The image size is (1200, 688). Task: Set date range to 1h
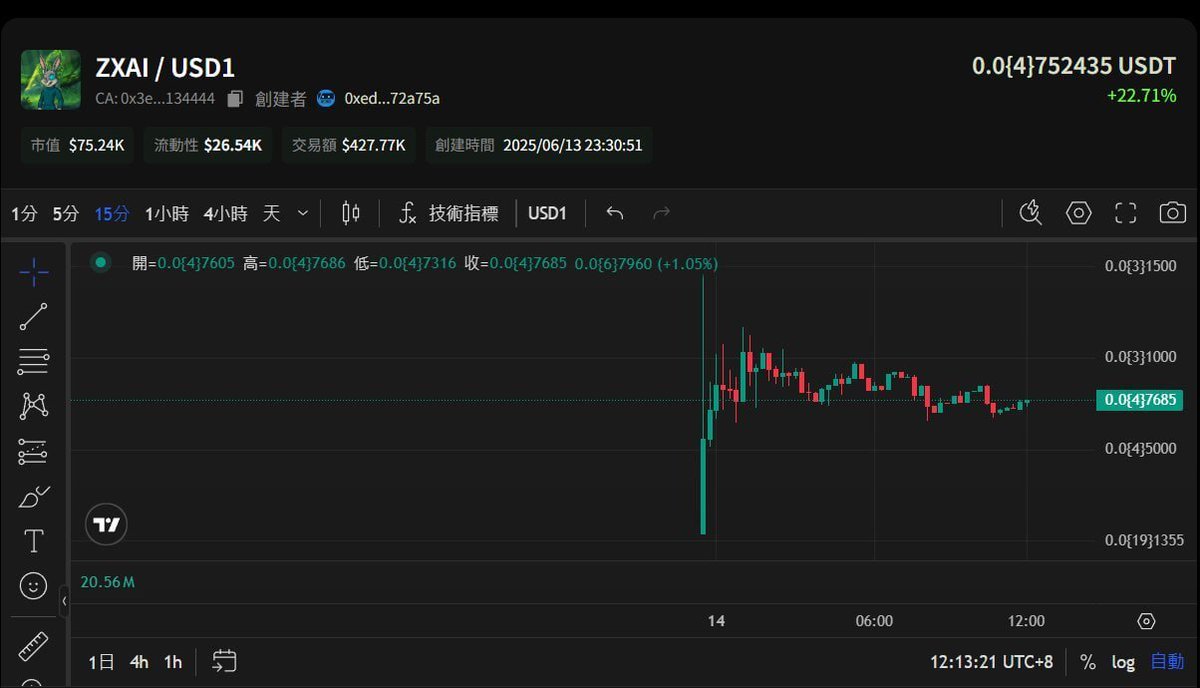tap(173, 662)
